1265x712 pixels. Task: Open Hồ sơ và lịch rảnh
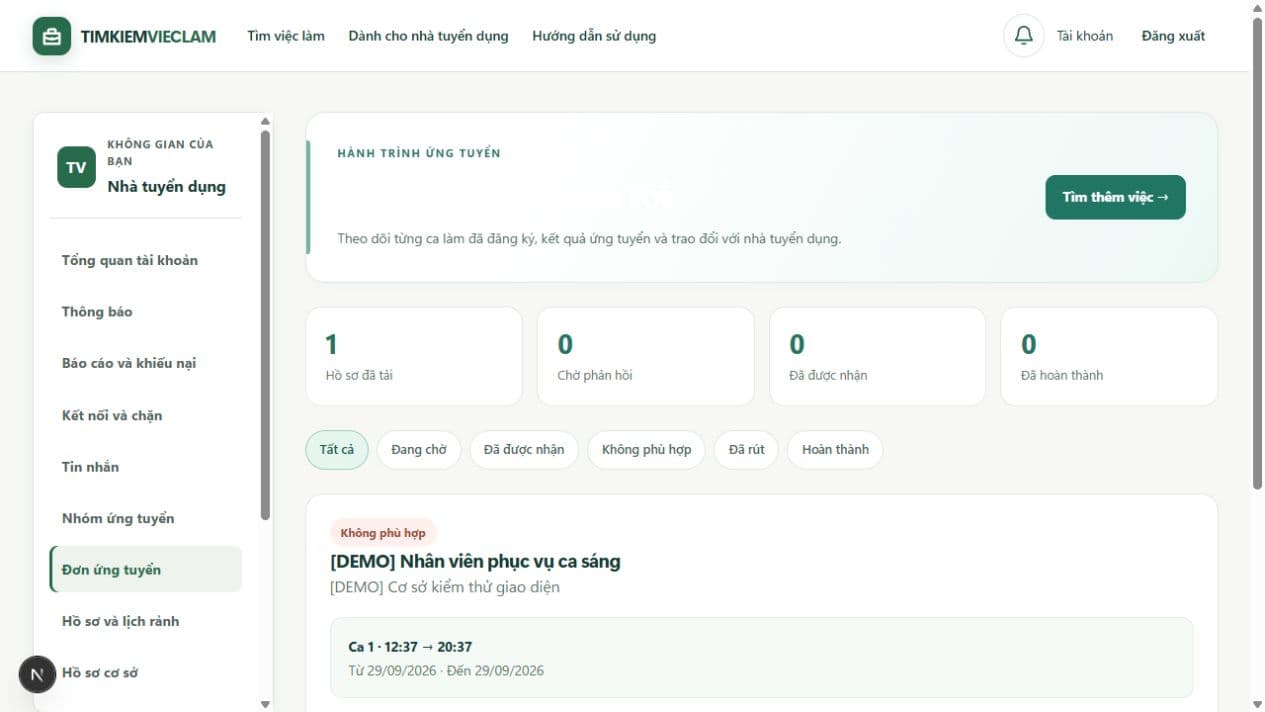(146, 621)
